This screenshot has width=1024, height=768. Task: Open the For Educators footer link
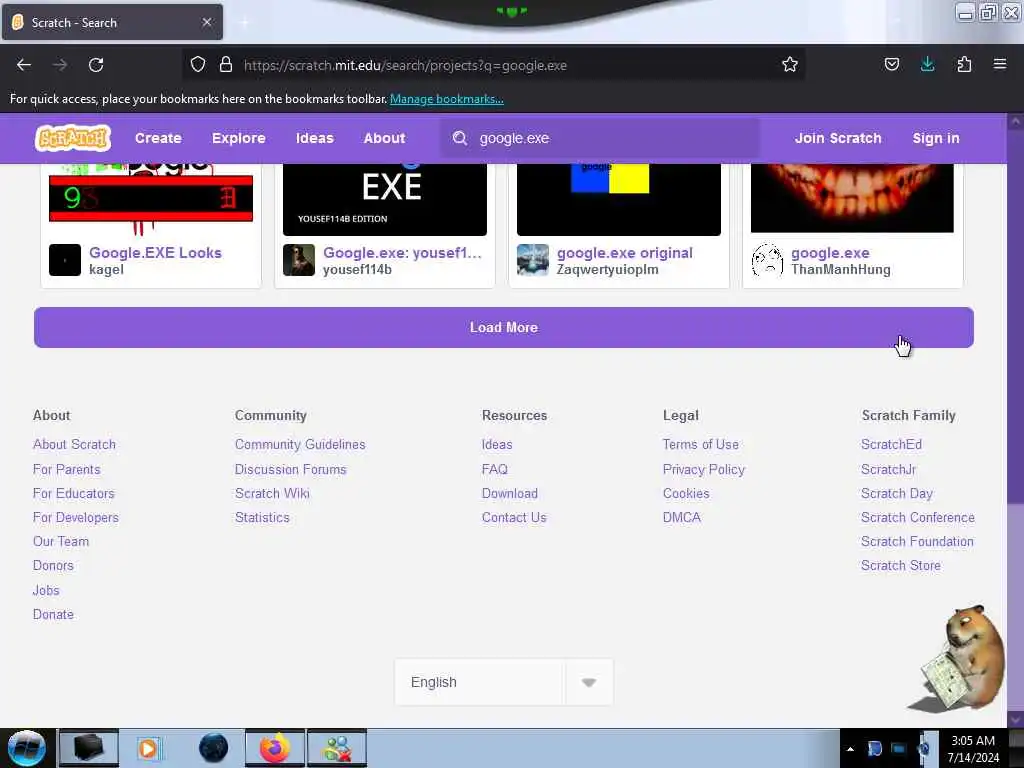74,493
